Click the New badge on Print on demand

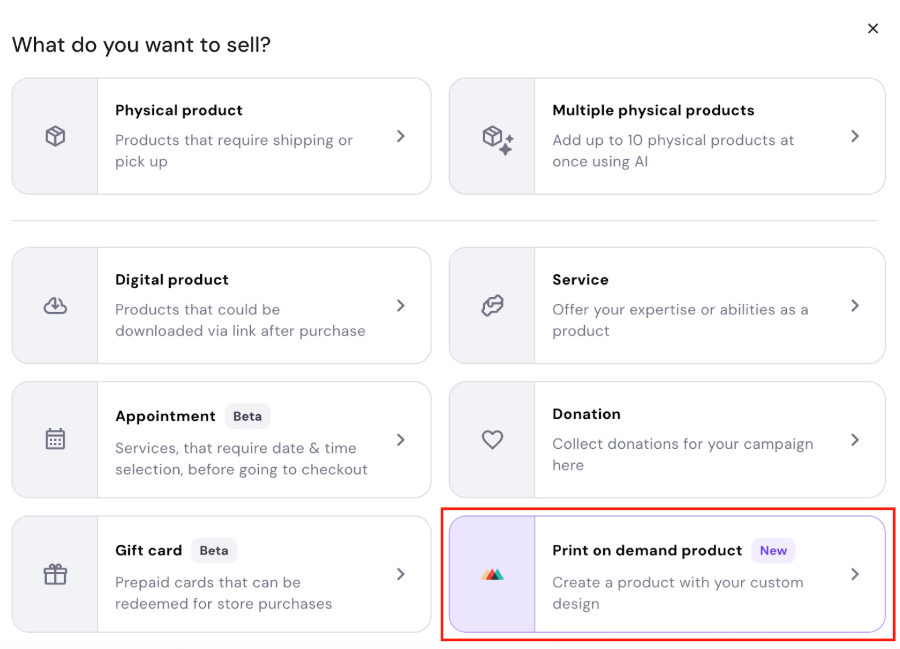[x=773, y=550]
